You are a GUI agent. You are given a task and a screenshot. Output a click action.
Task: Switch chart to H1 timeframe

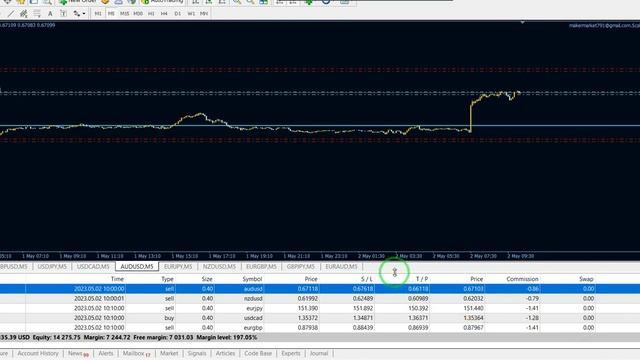click(151, 14)
